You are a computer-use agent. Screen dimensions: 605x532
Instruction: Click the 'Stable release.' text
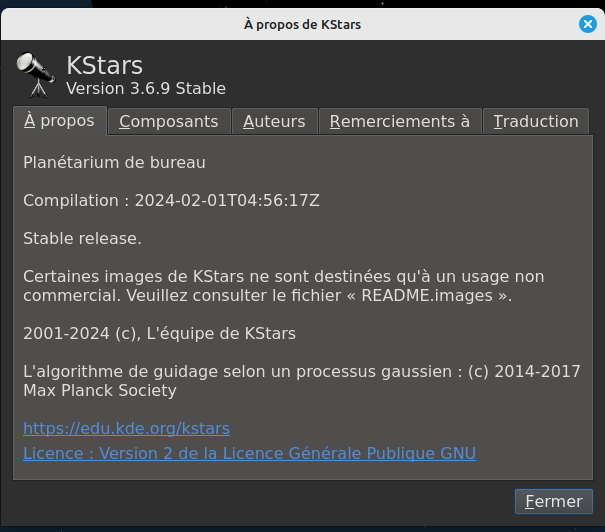82,238
